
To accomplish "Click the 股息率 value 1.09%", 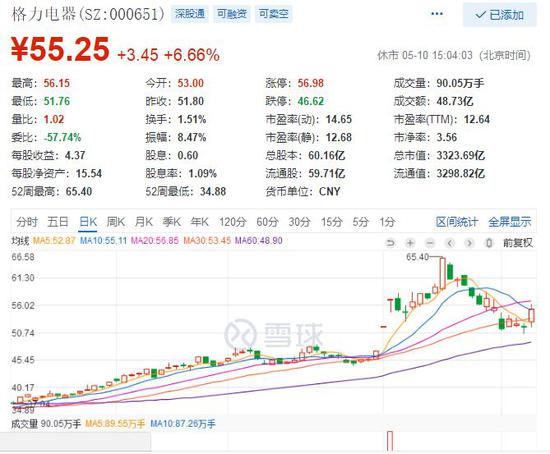I will click(x=202, y=173).
